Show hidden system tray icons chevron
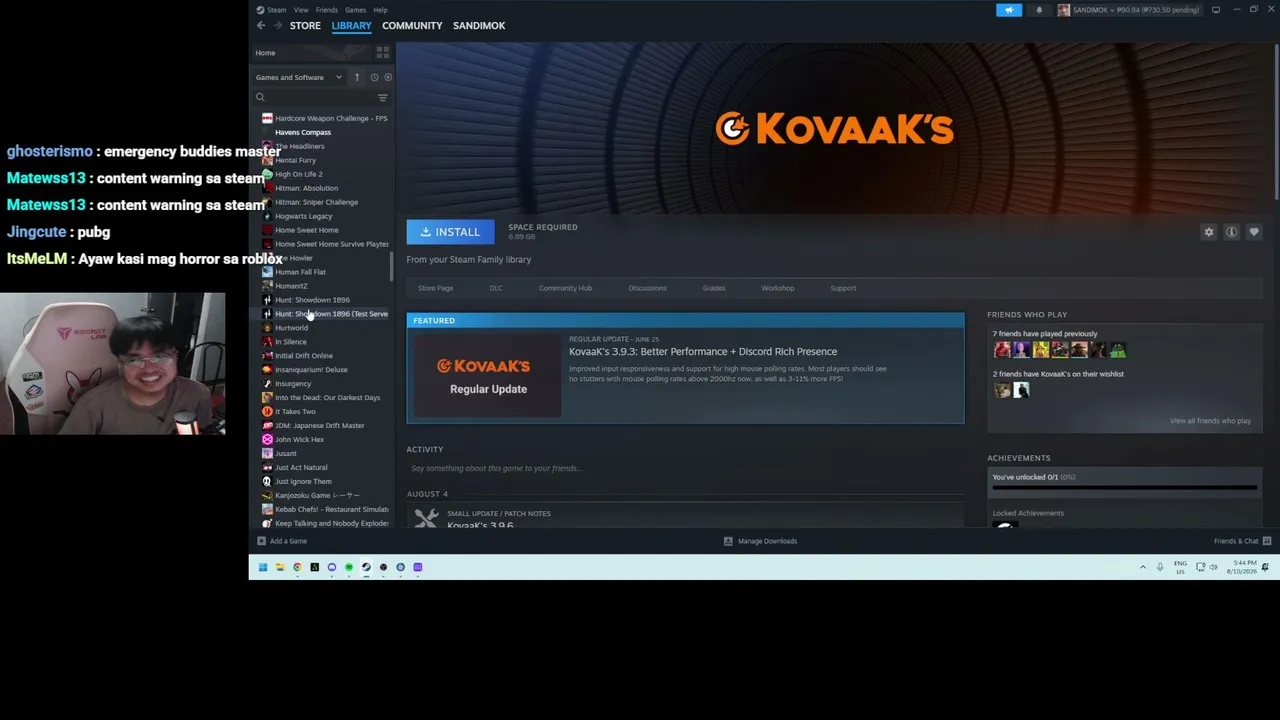This screenshot has width=1280, height=720. [1143, 567]
